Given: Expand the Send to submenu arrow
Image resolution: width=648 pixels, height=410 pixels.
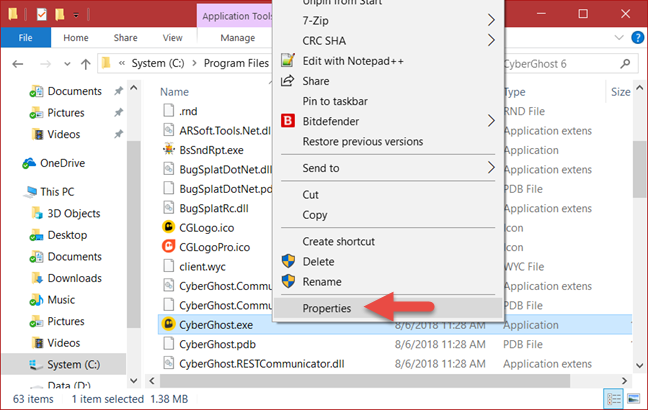Looking at the screenshot, I should tap(491, 168).
